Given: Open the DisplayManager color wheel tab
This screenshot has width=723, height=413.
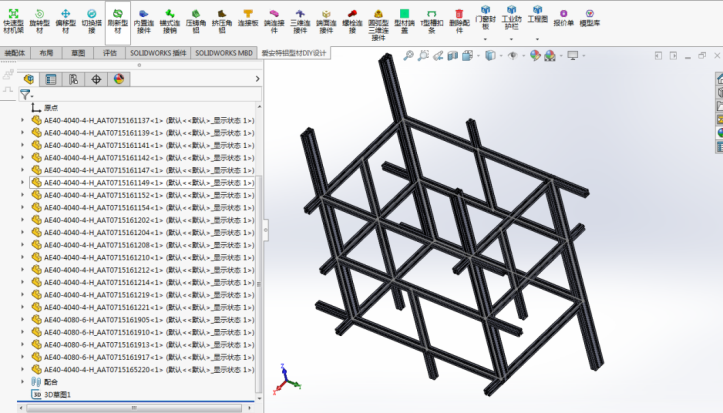Looking at the screenshot, I should tap(119, 79).
